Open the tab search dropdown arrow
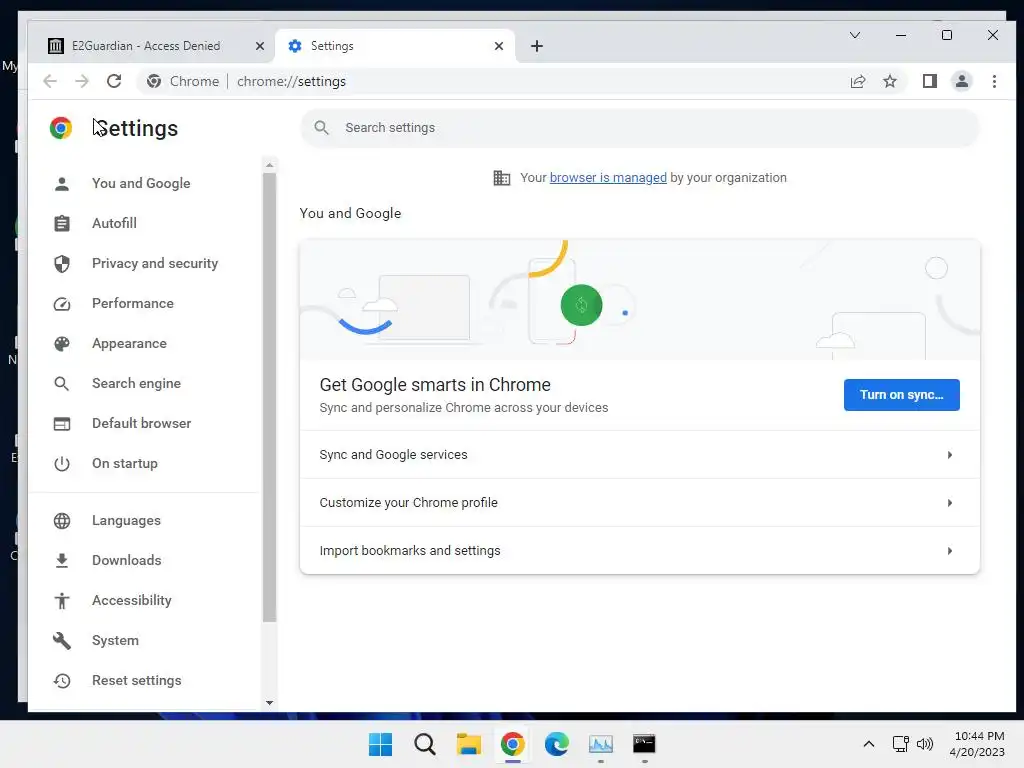Viewport: 1024px width, 768px height. [x=854, y=35]
